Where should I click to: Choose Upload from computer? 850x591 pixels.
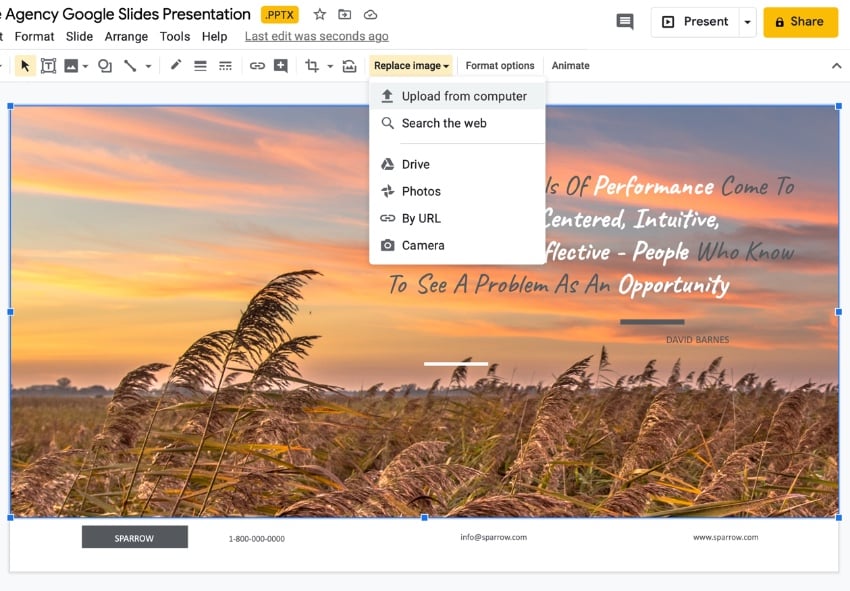click(x=463, y=97)
